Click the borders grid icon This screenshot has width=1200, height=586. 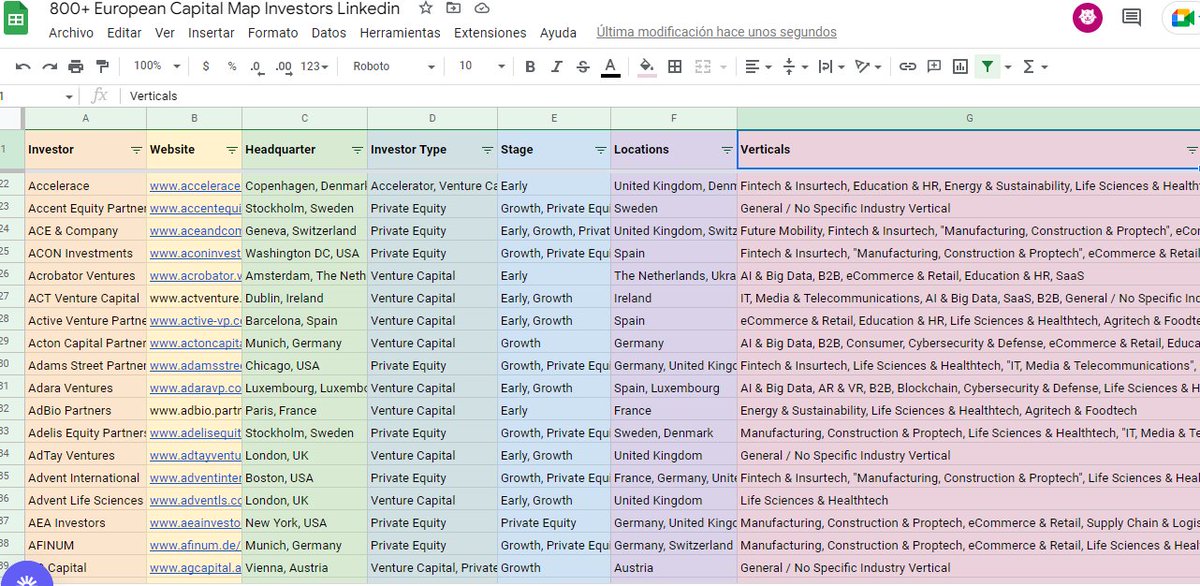675,67
